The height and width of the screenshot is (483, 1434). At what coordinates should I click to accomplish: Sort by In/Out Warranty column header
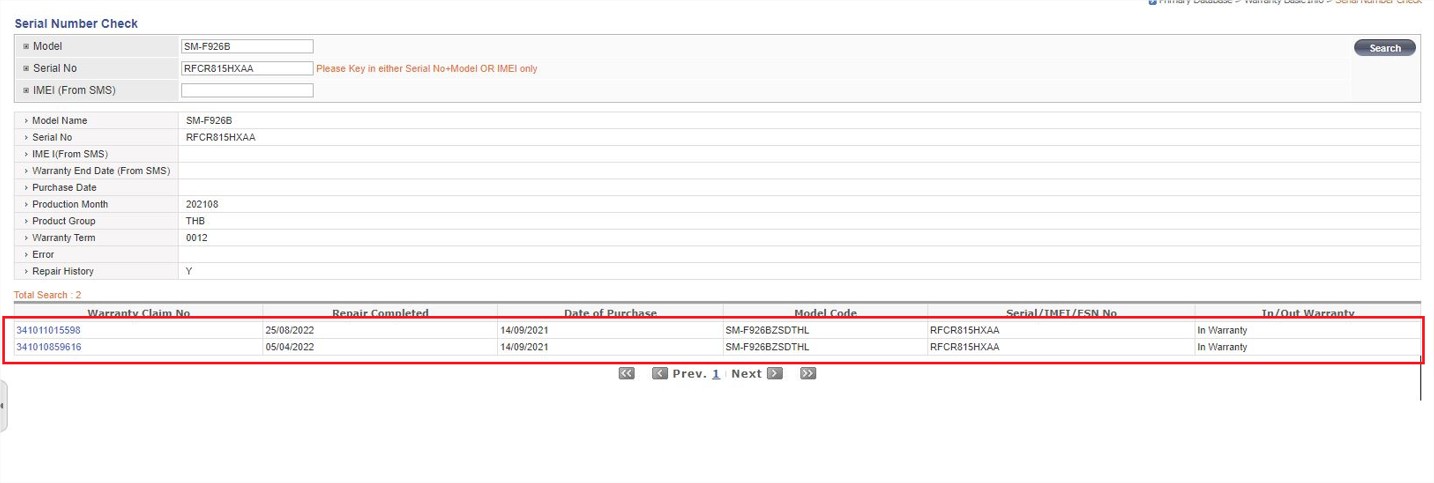[x=1307, y=313]
